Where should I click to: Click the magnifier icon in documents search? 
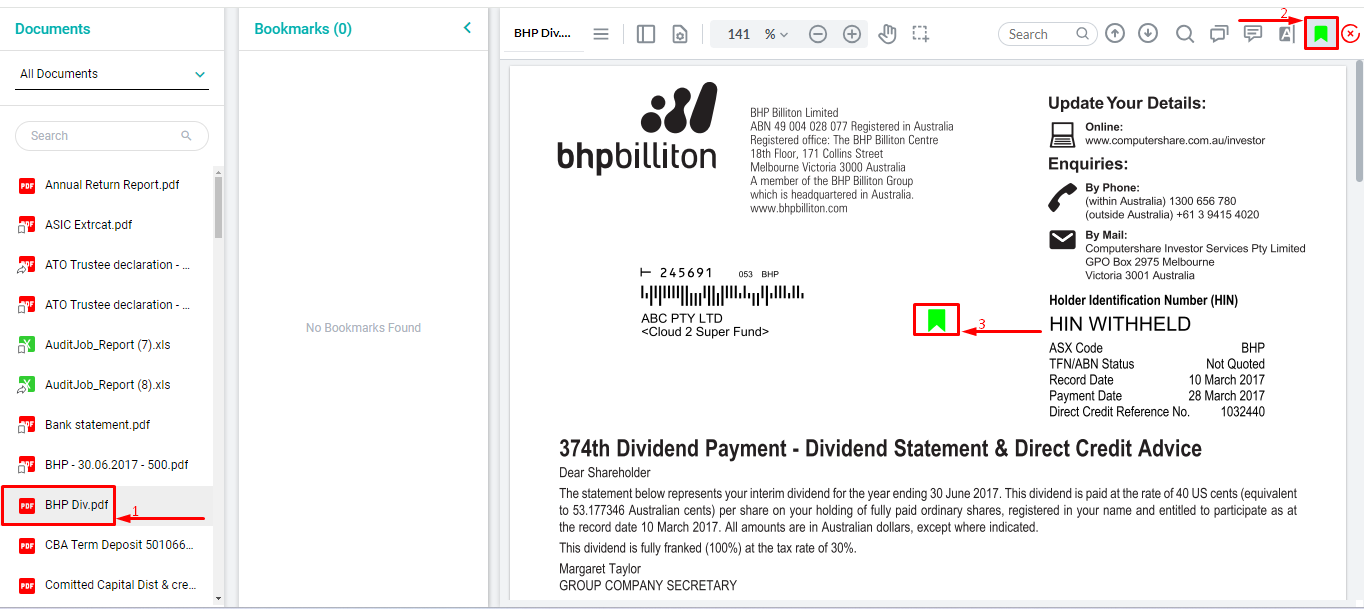coord(186,136)
